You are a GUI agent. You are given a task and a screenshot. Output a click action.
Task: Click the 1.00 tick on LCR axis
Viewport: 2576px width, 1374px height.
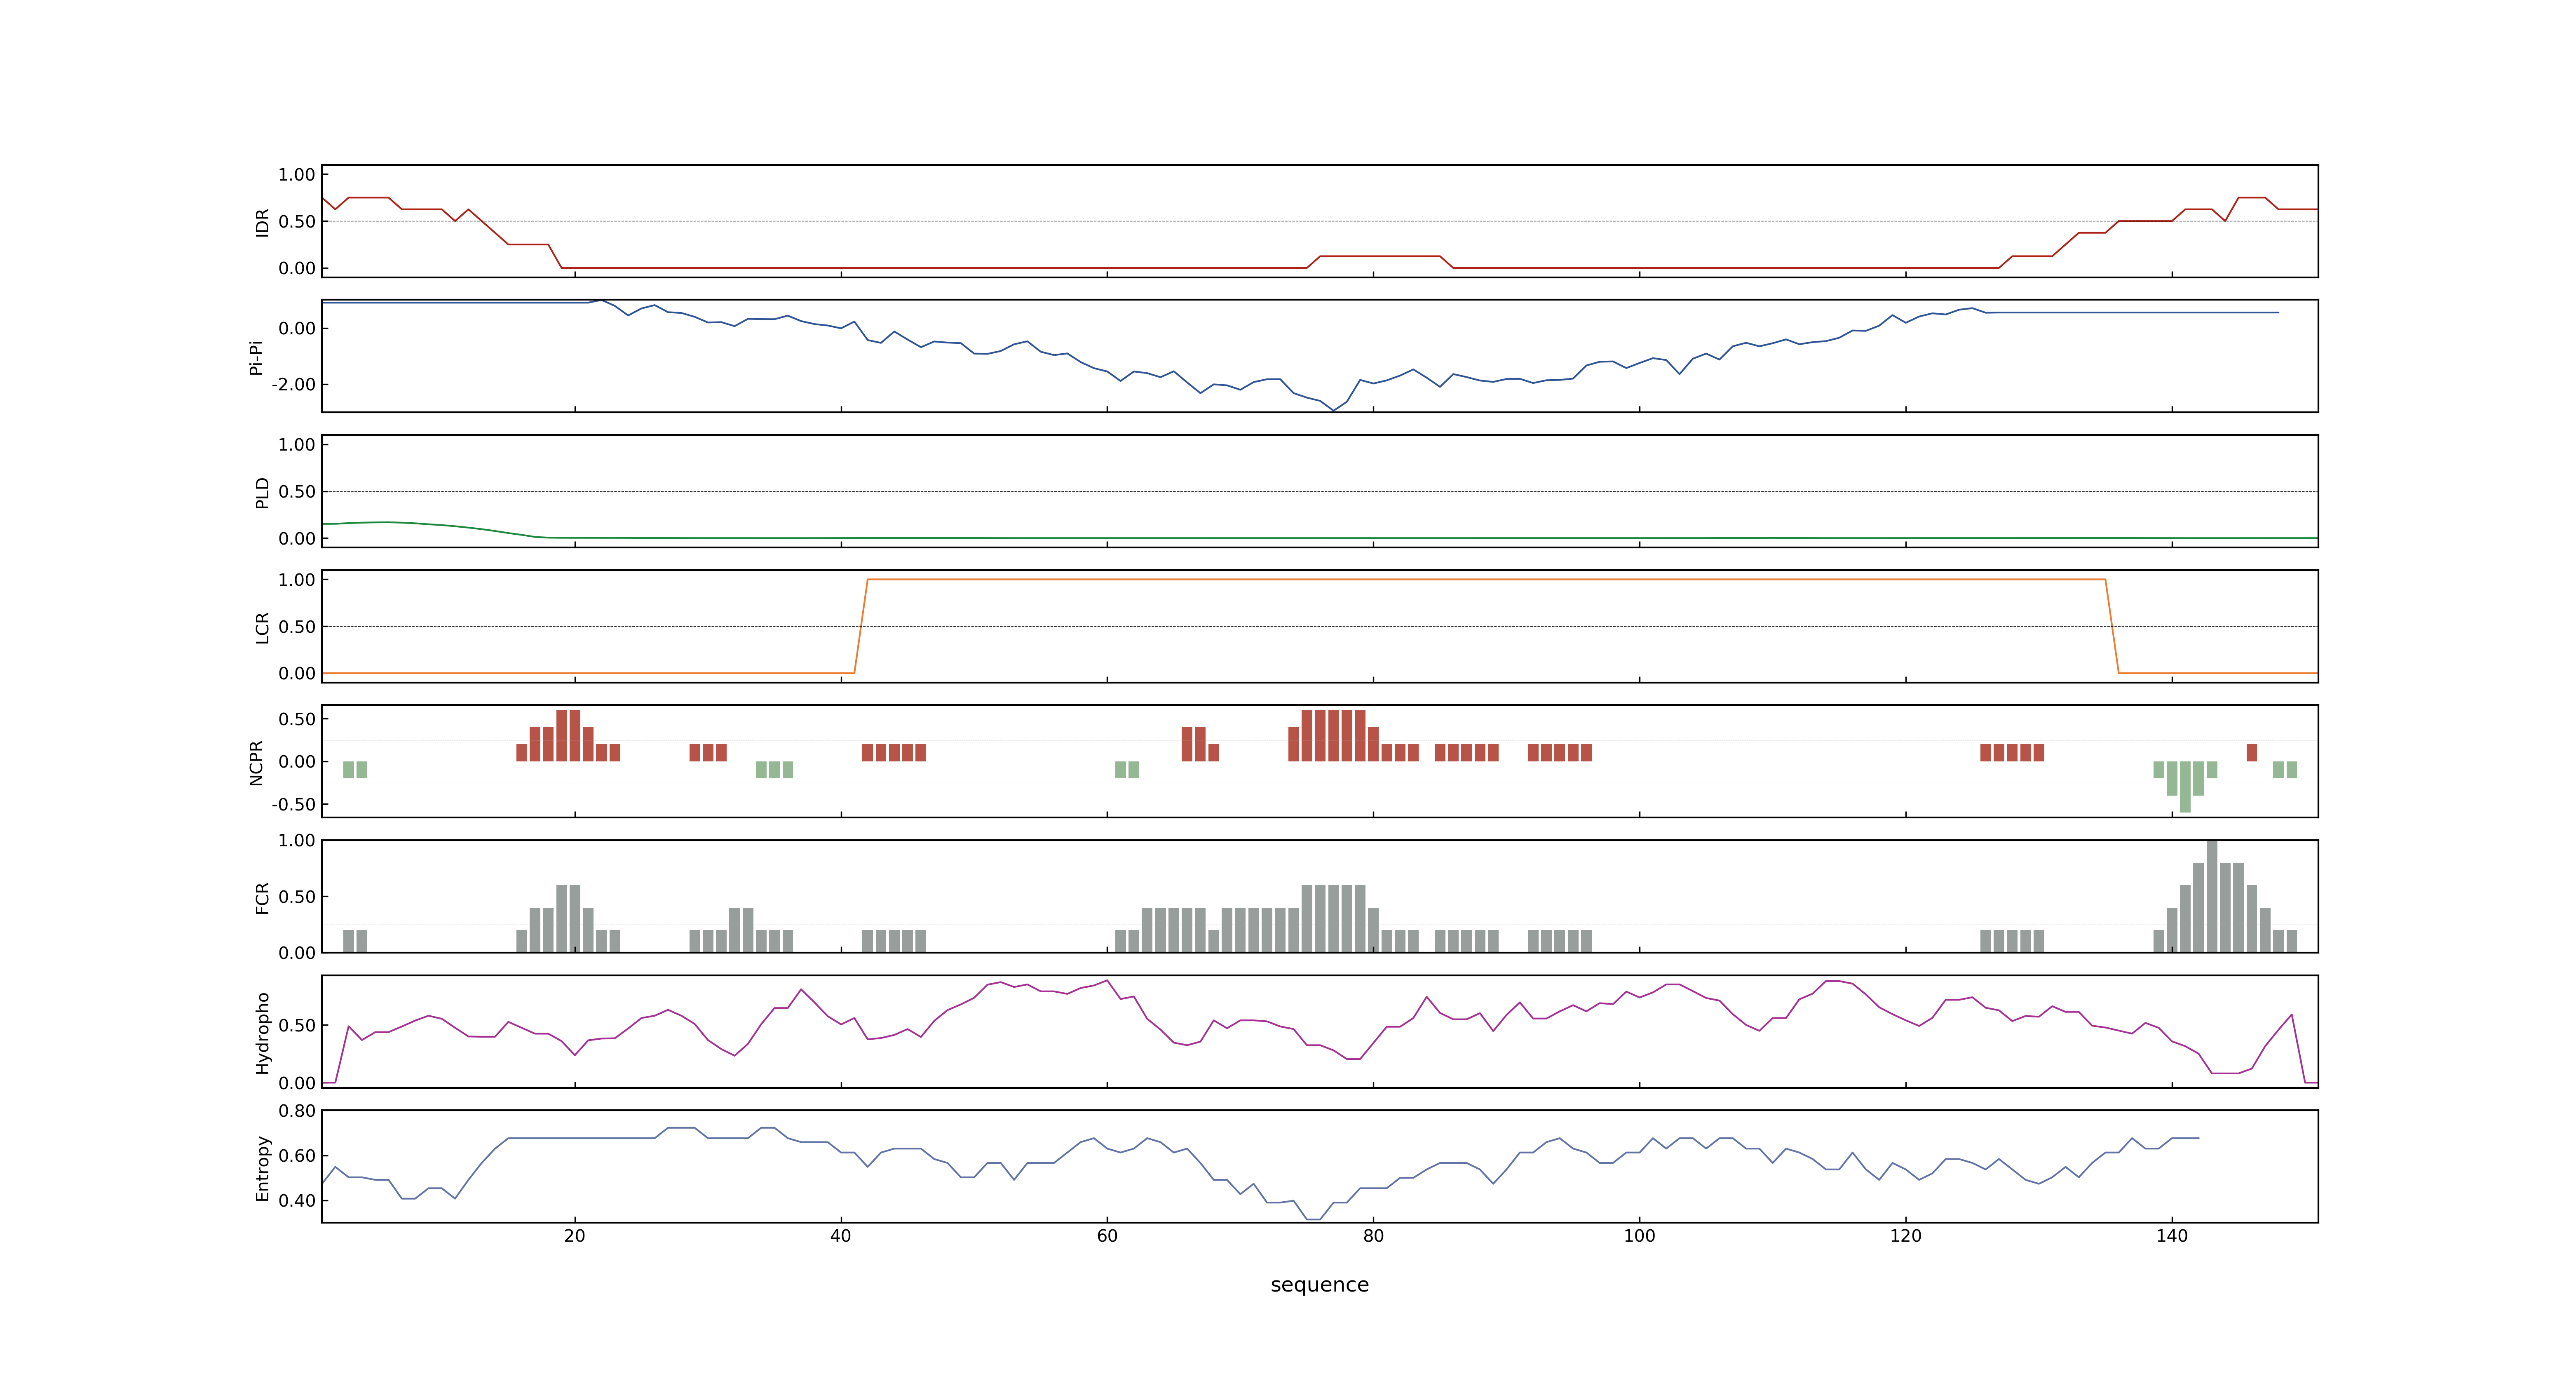click(297, 580)
